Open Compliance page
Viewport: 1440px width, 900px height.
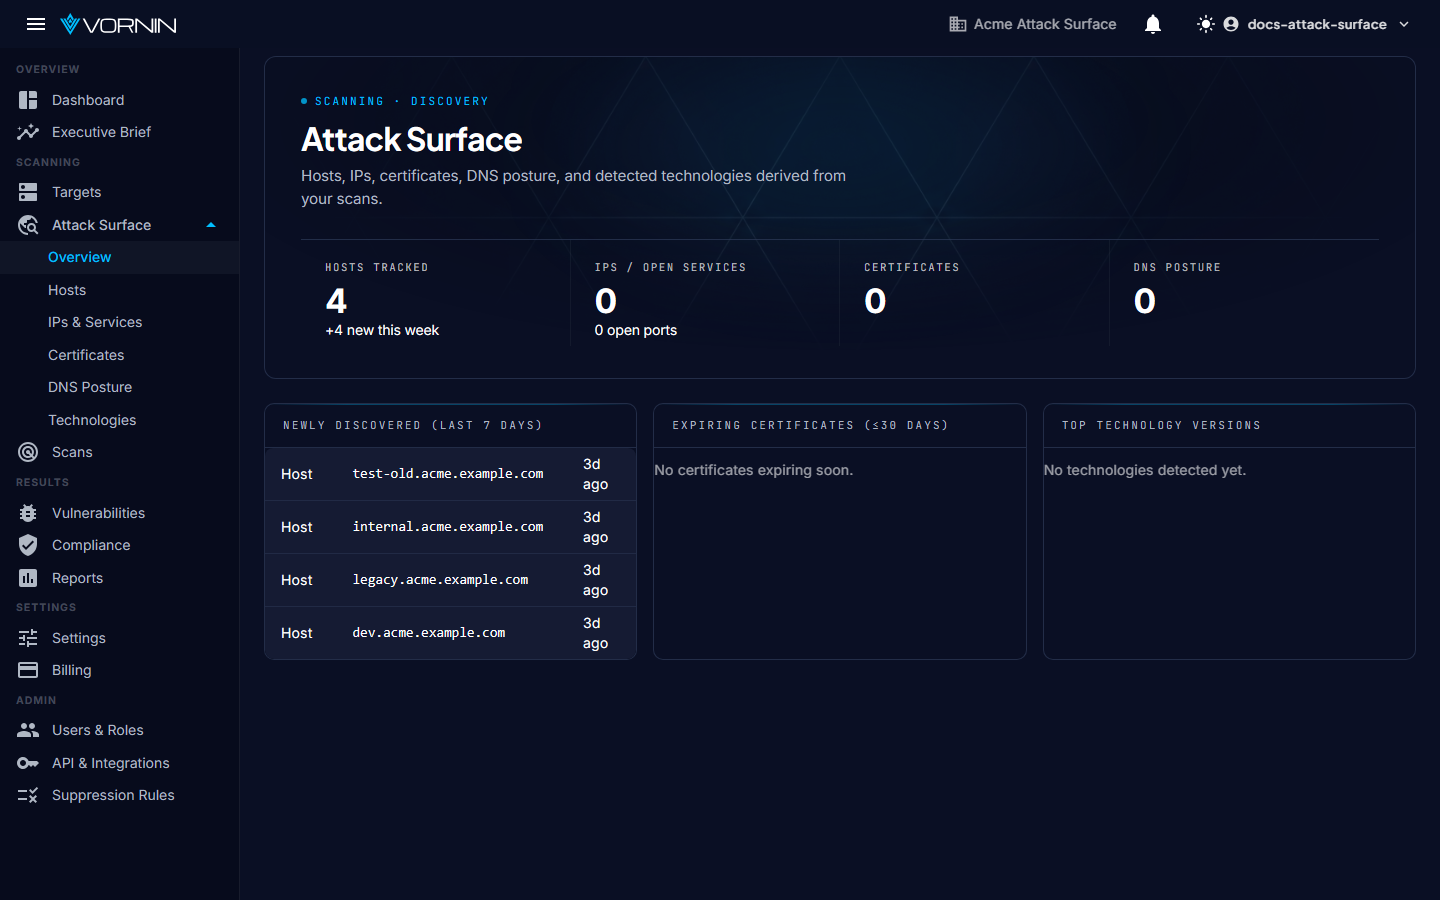91,545
